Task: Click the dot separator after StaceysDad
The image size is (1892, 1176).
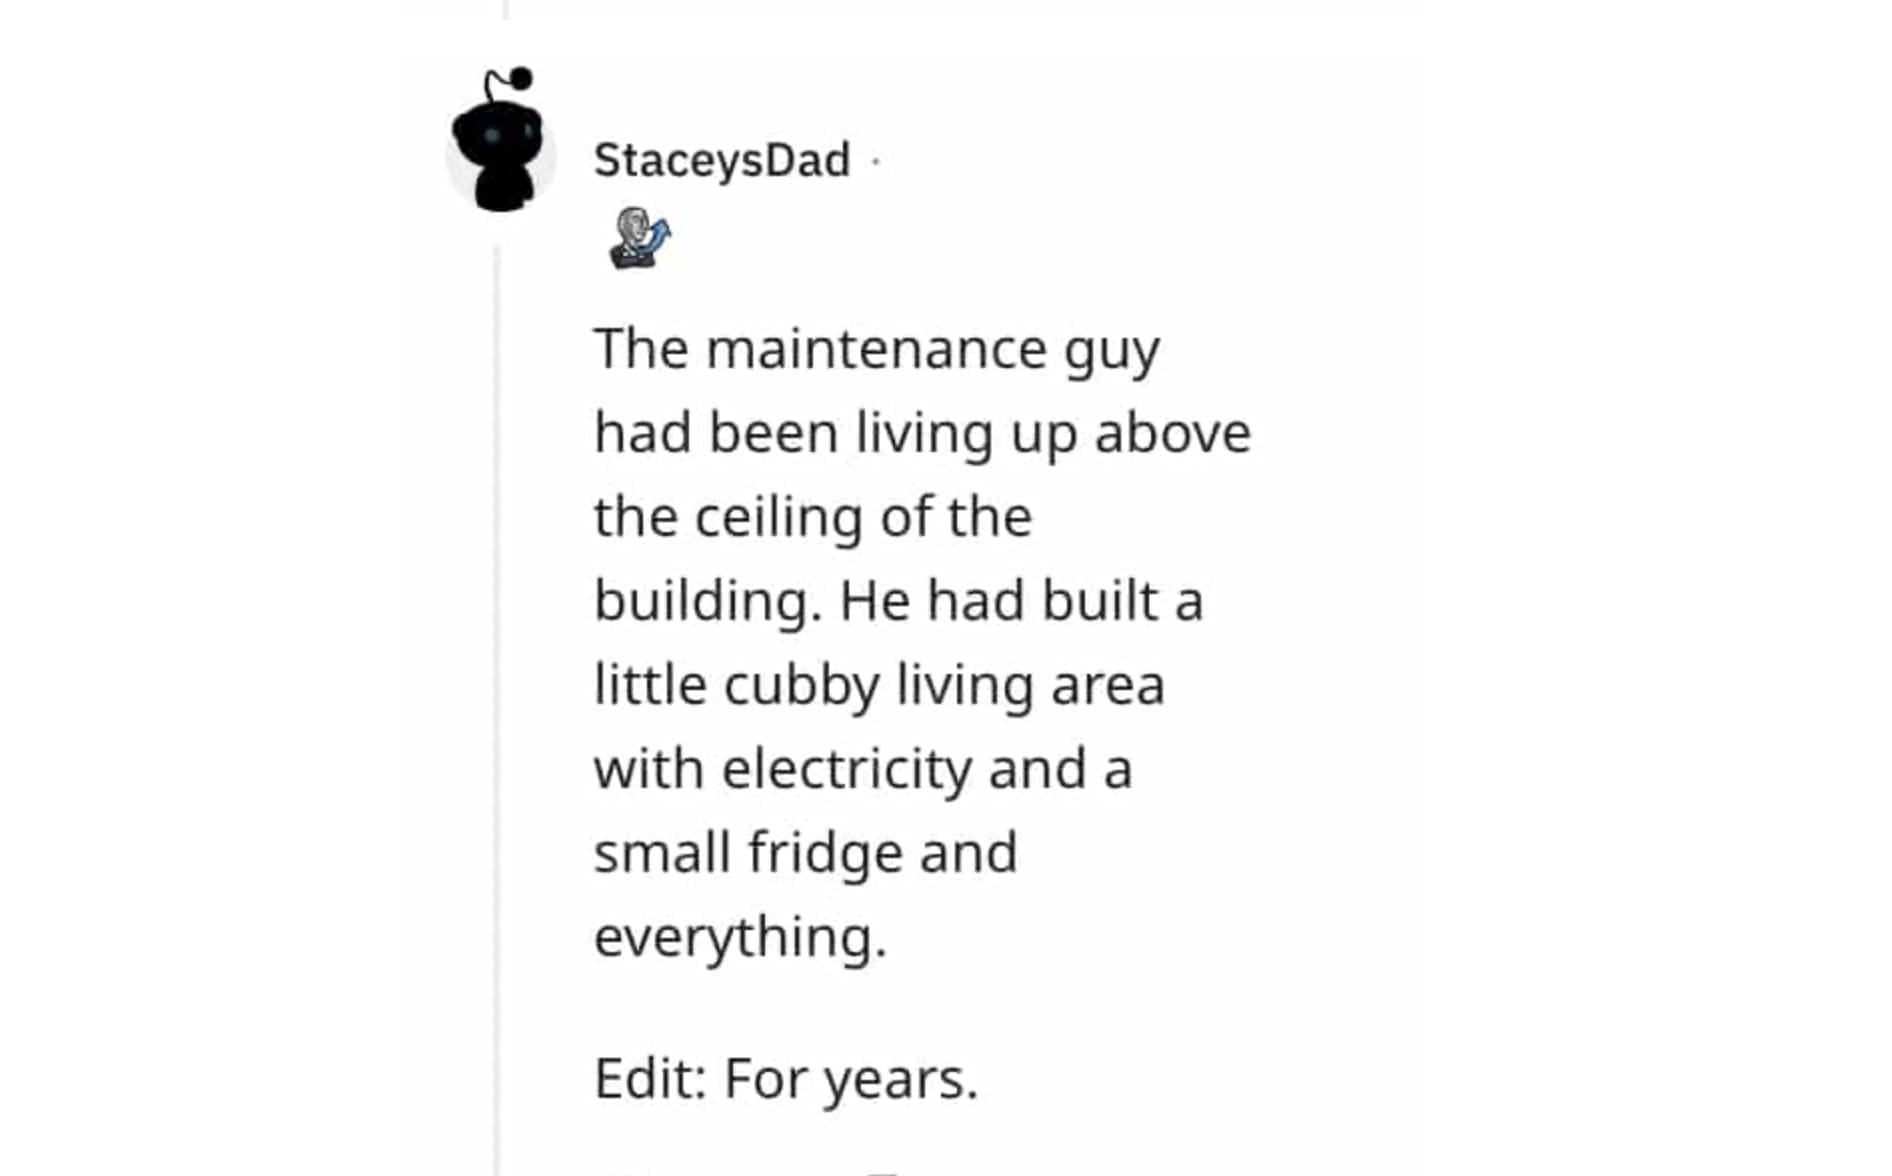Action: pos(876,160)
